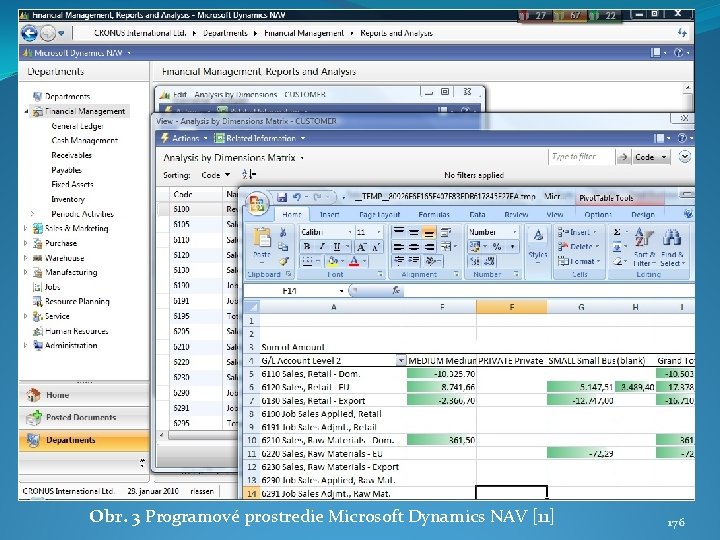Open the PivotTable Options tab
This screenshot has width=720, height=540.
(598, 214)
